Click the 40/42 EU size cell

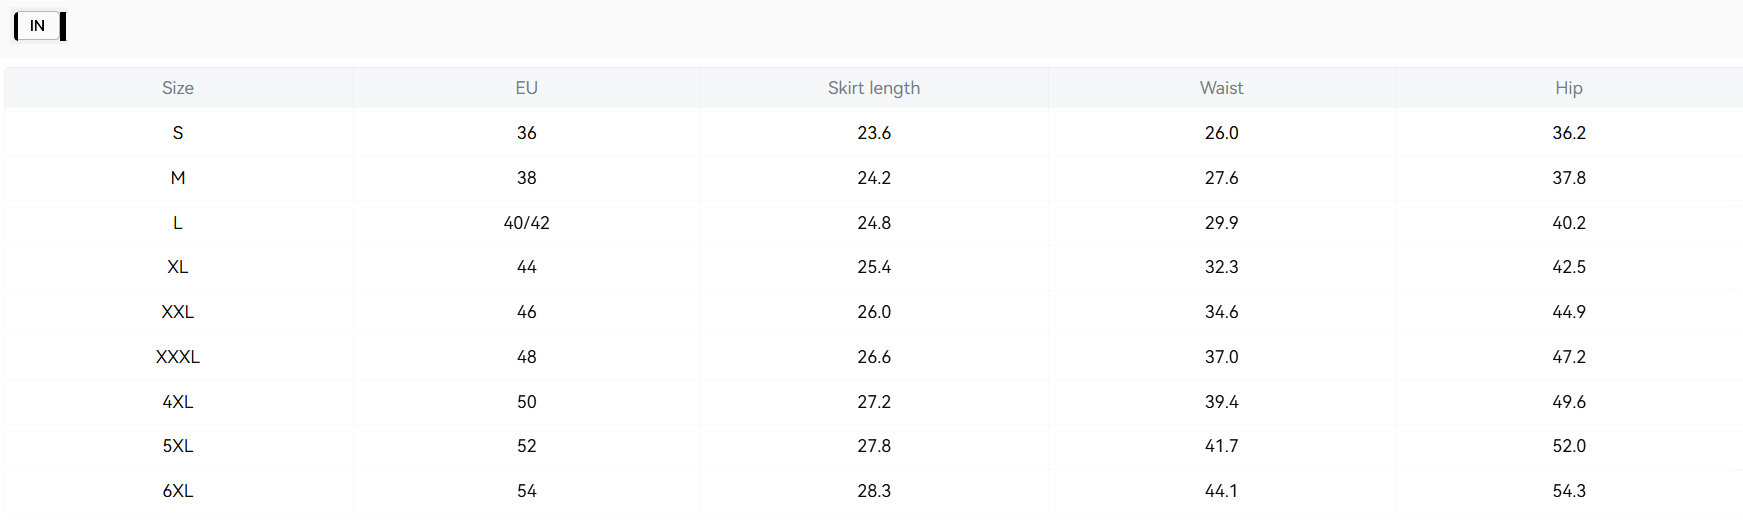[527, 223]
